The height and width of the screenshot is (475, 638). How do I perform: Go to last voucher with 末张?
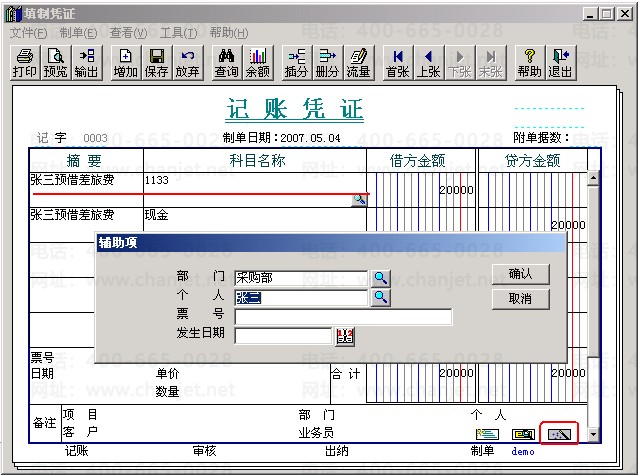[x=491, y=63]
